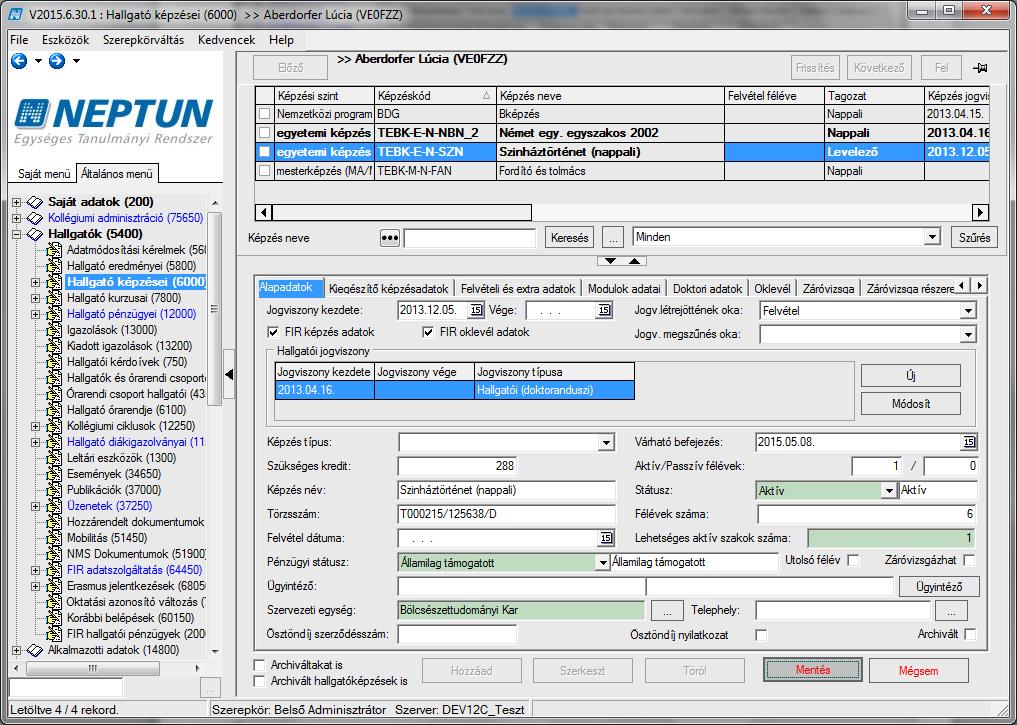The image size is (1017, 725).
Task: Click the Saját adatok (200) book icon
Action: point(34,202)
